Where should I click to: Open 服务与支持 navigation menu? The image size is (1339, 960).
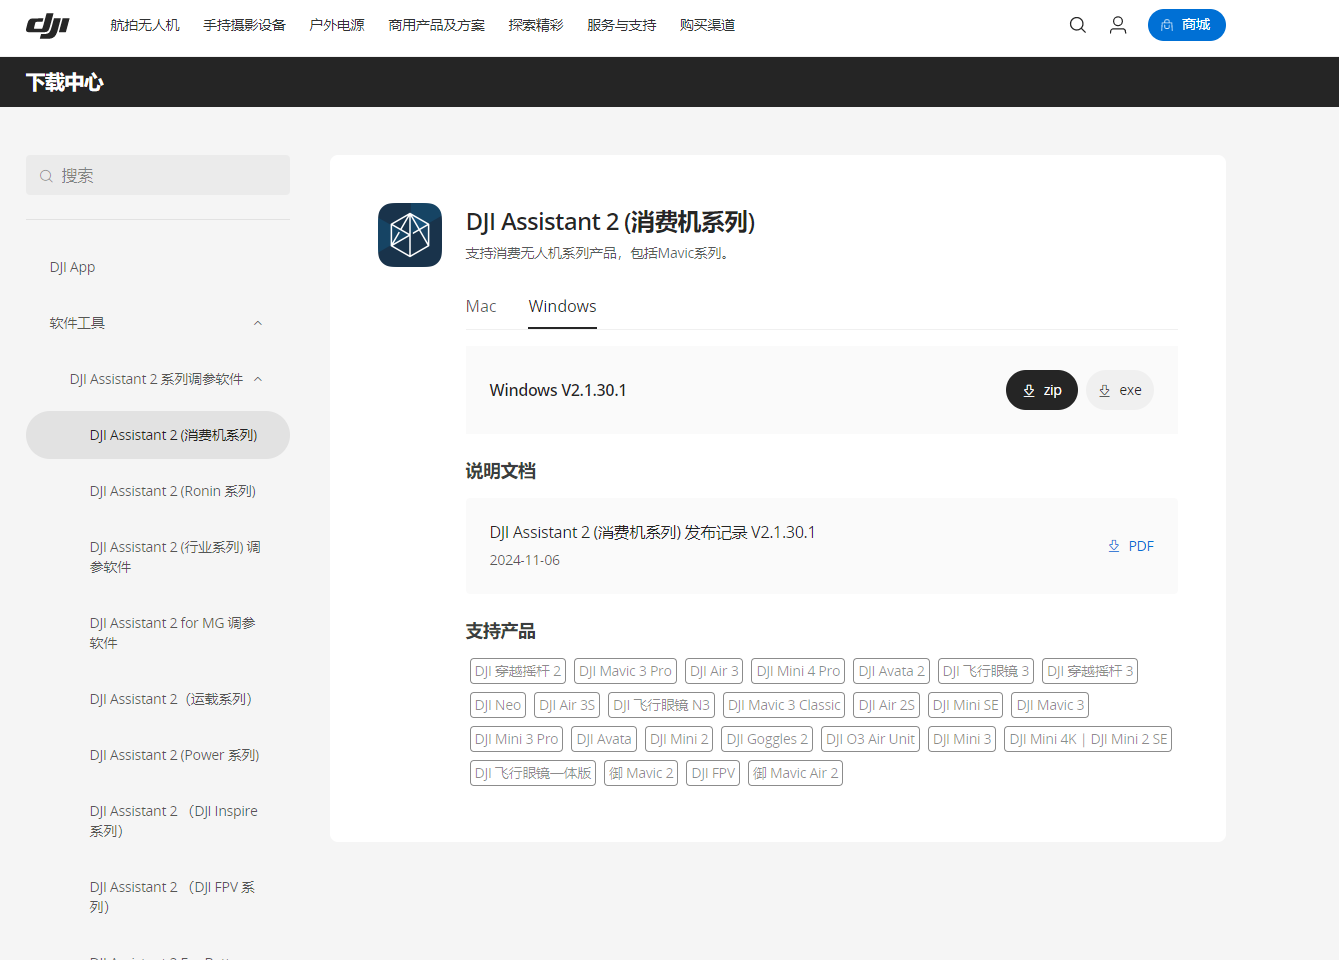tap(621, 25)
